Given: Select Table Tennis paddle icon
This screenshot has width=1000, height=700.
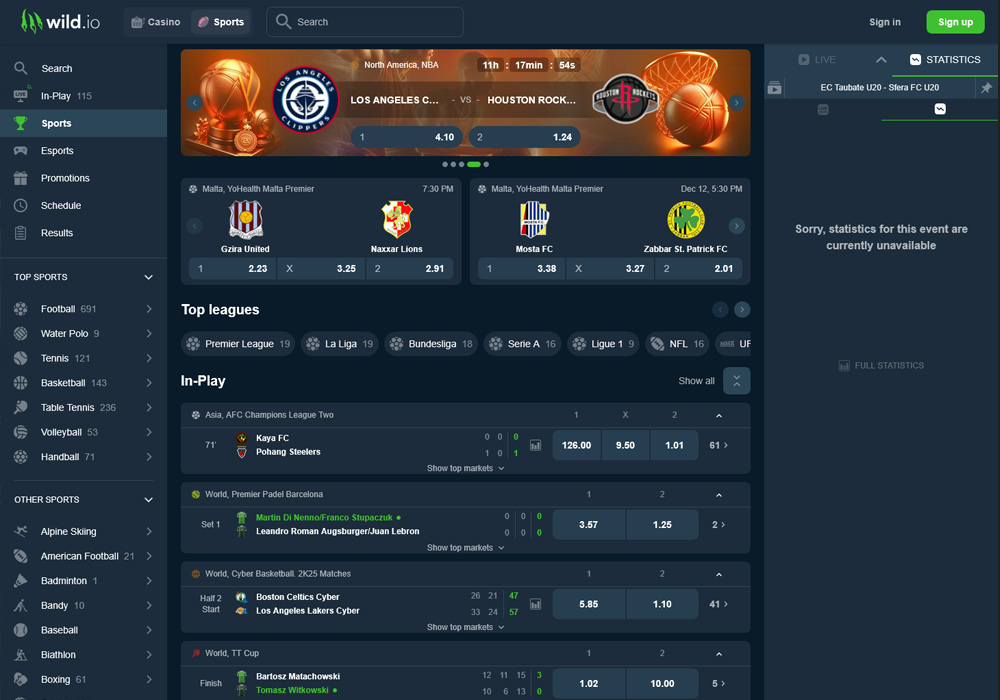Looking at the screenshot, I should [20, 407].
